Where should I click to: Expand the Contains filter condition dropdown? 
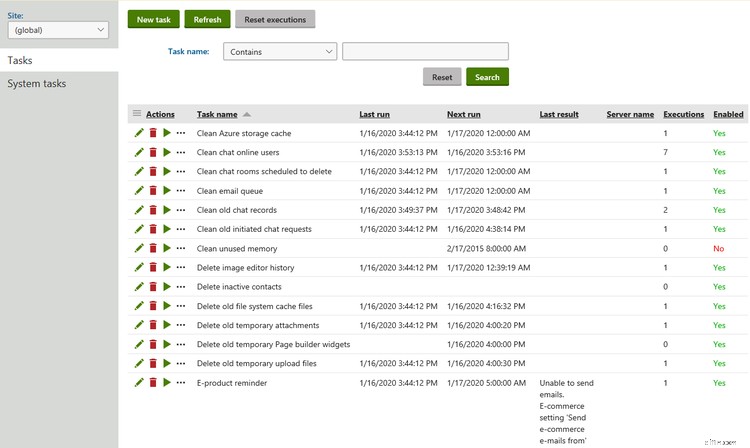point(279,51)
